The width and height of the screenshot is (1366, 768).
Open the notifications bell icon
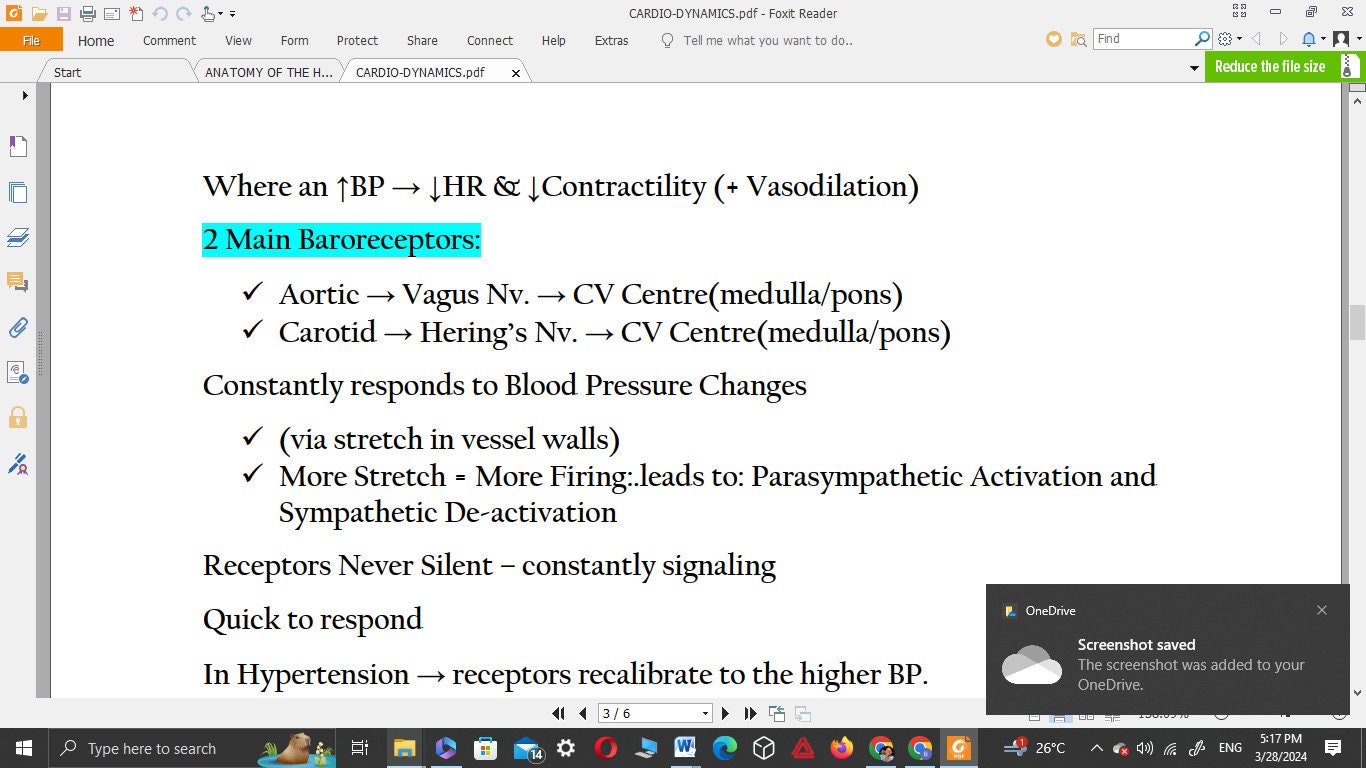pyautogui.click(x=1308, y=39)
